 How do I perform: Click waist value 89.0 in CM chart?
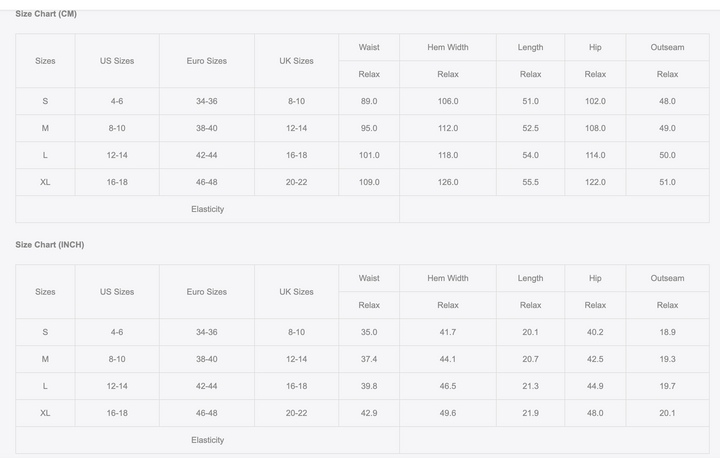(369, 102)
